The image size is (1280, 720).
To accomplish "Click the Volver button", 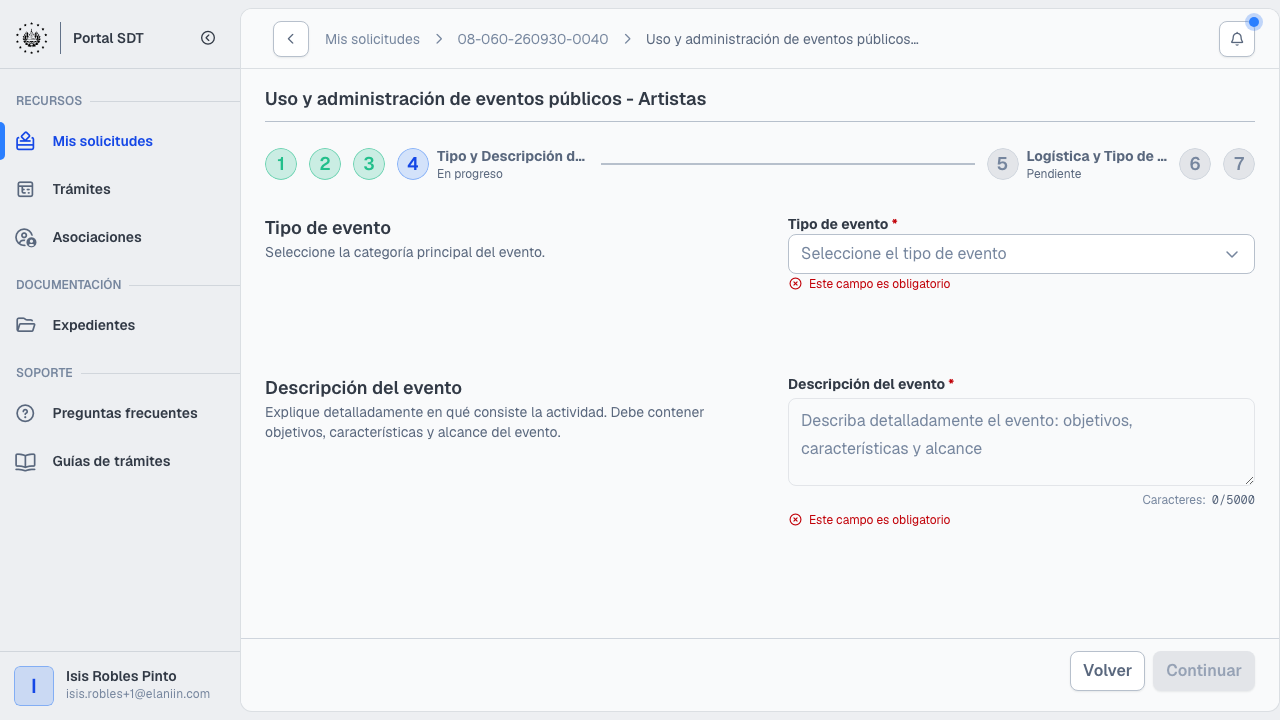I will click(1107, 671).
